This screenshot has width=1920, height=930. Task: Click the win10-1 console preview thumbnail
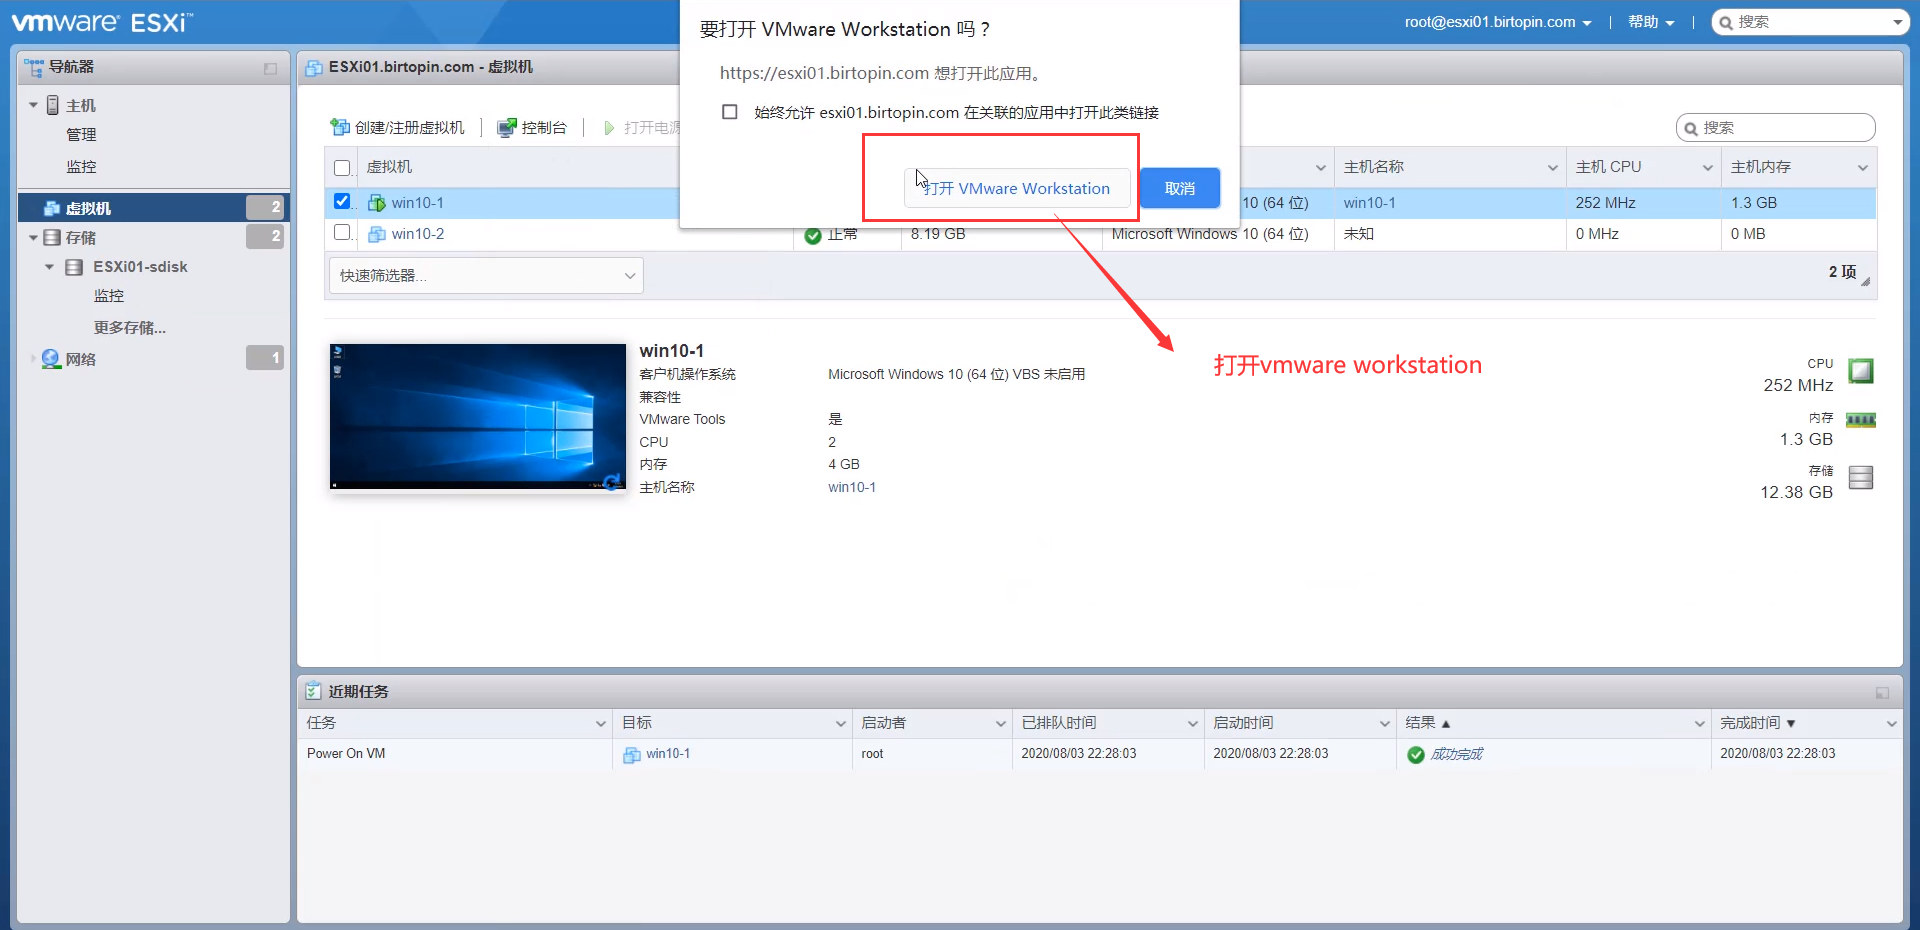[478, 416]
